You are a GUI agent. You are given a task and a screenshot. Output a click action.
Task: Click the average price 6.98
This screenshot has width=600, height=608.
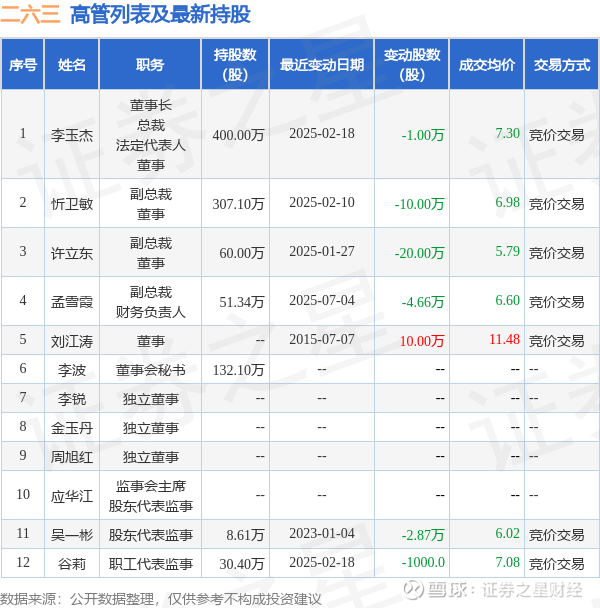(x=507, y=202)
